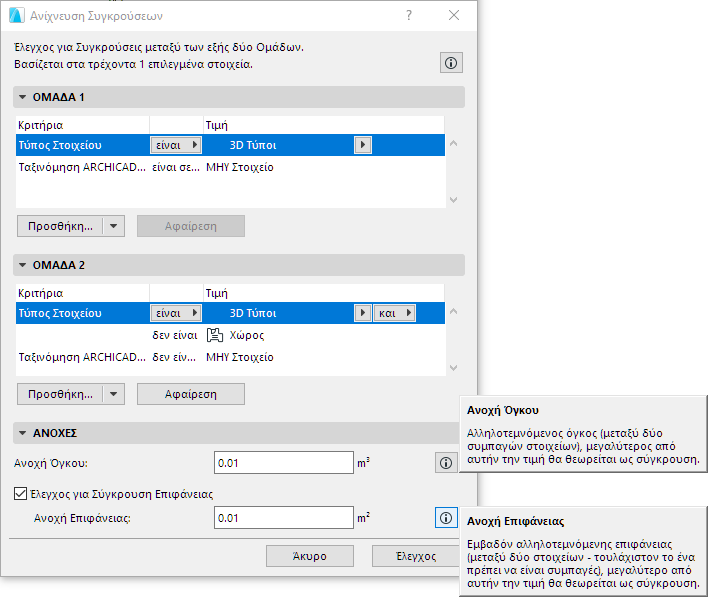Click the help question mark in title bar
The image size is (711, 599).
(408, 16)
